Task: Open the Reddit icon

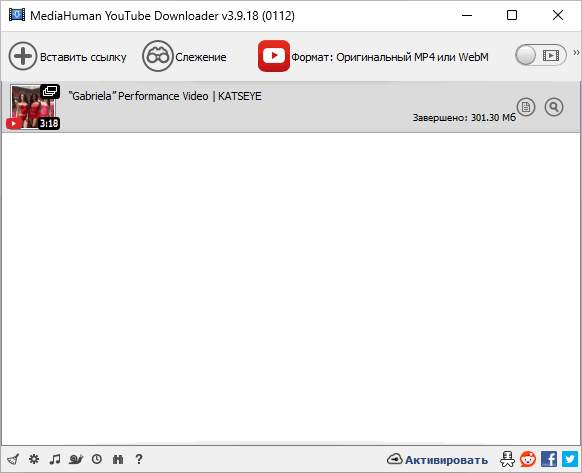Action: [x=528, y=459]
